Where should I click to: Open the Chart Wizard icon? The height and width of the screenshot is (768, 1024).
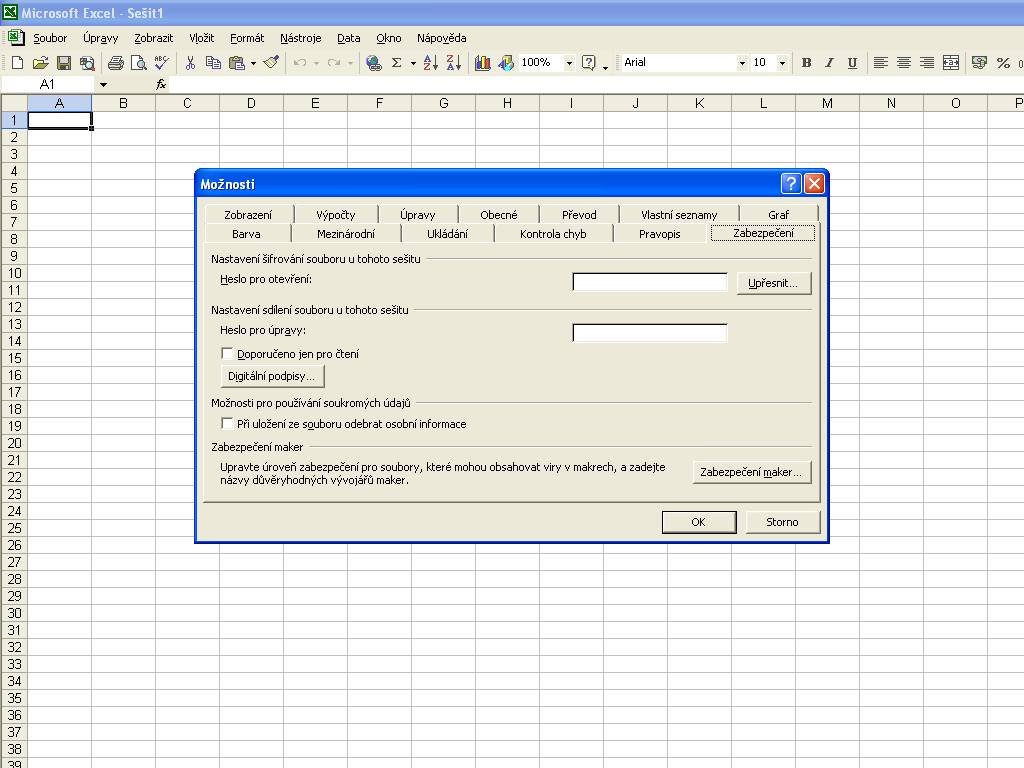[483, 63]
